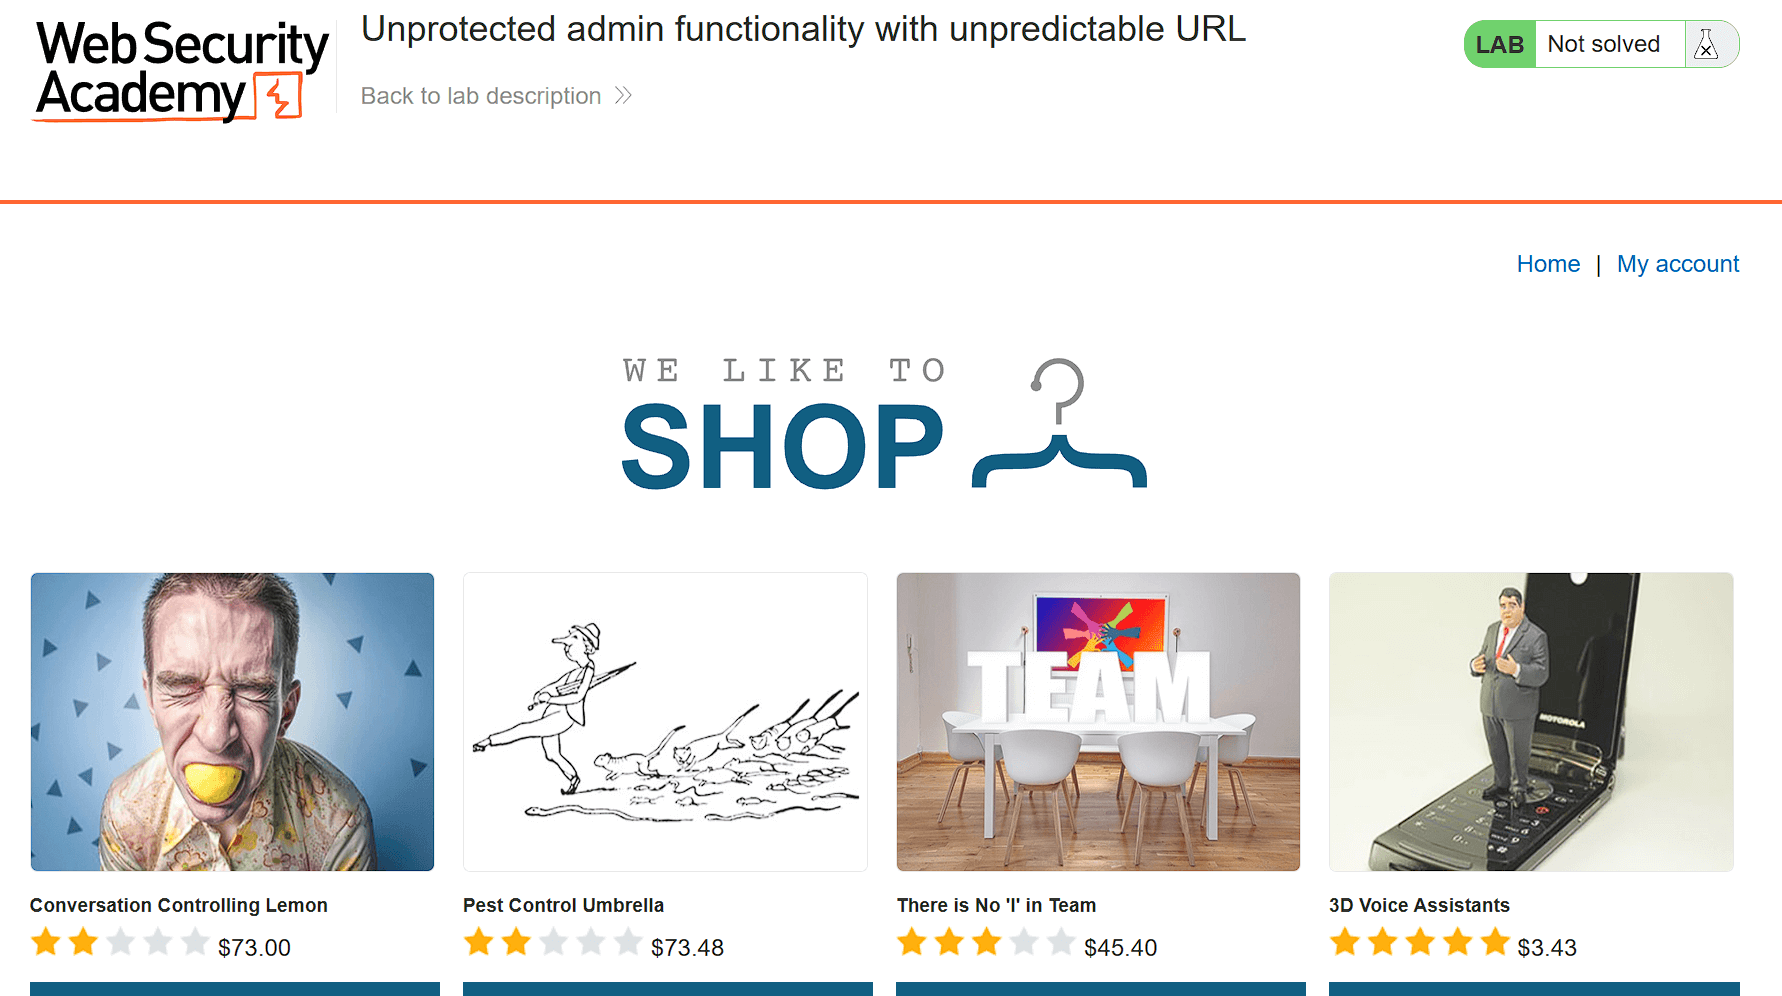Click the orange lightning bolt in the logo
Screen dimensions: 1782x996
277,94
